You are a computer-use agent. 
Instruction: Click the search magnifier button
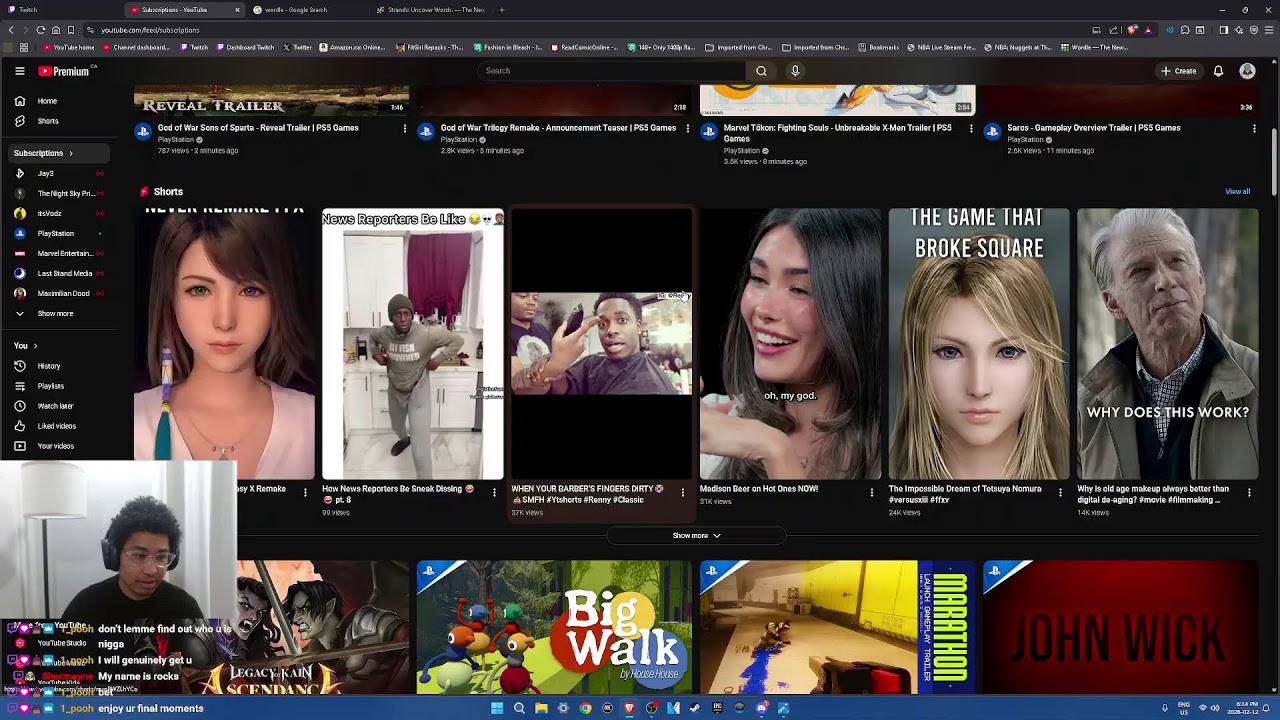(761, 71)
